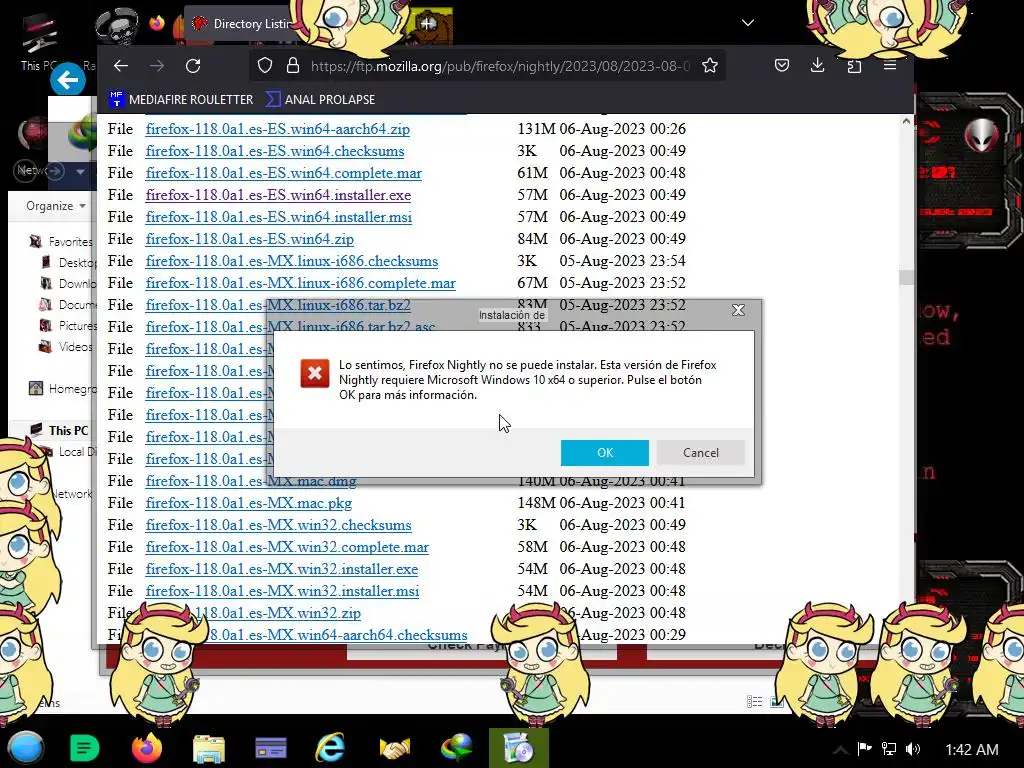Show site security padlock info
Image resolution: width=1024 pixels, height=768 pixels.
[x=293, y=66]
